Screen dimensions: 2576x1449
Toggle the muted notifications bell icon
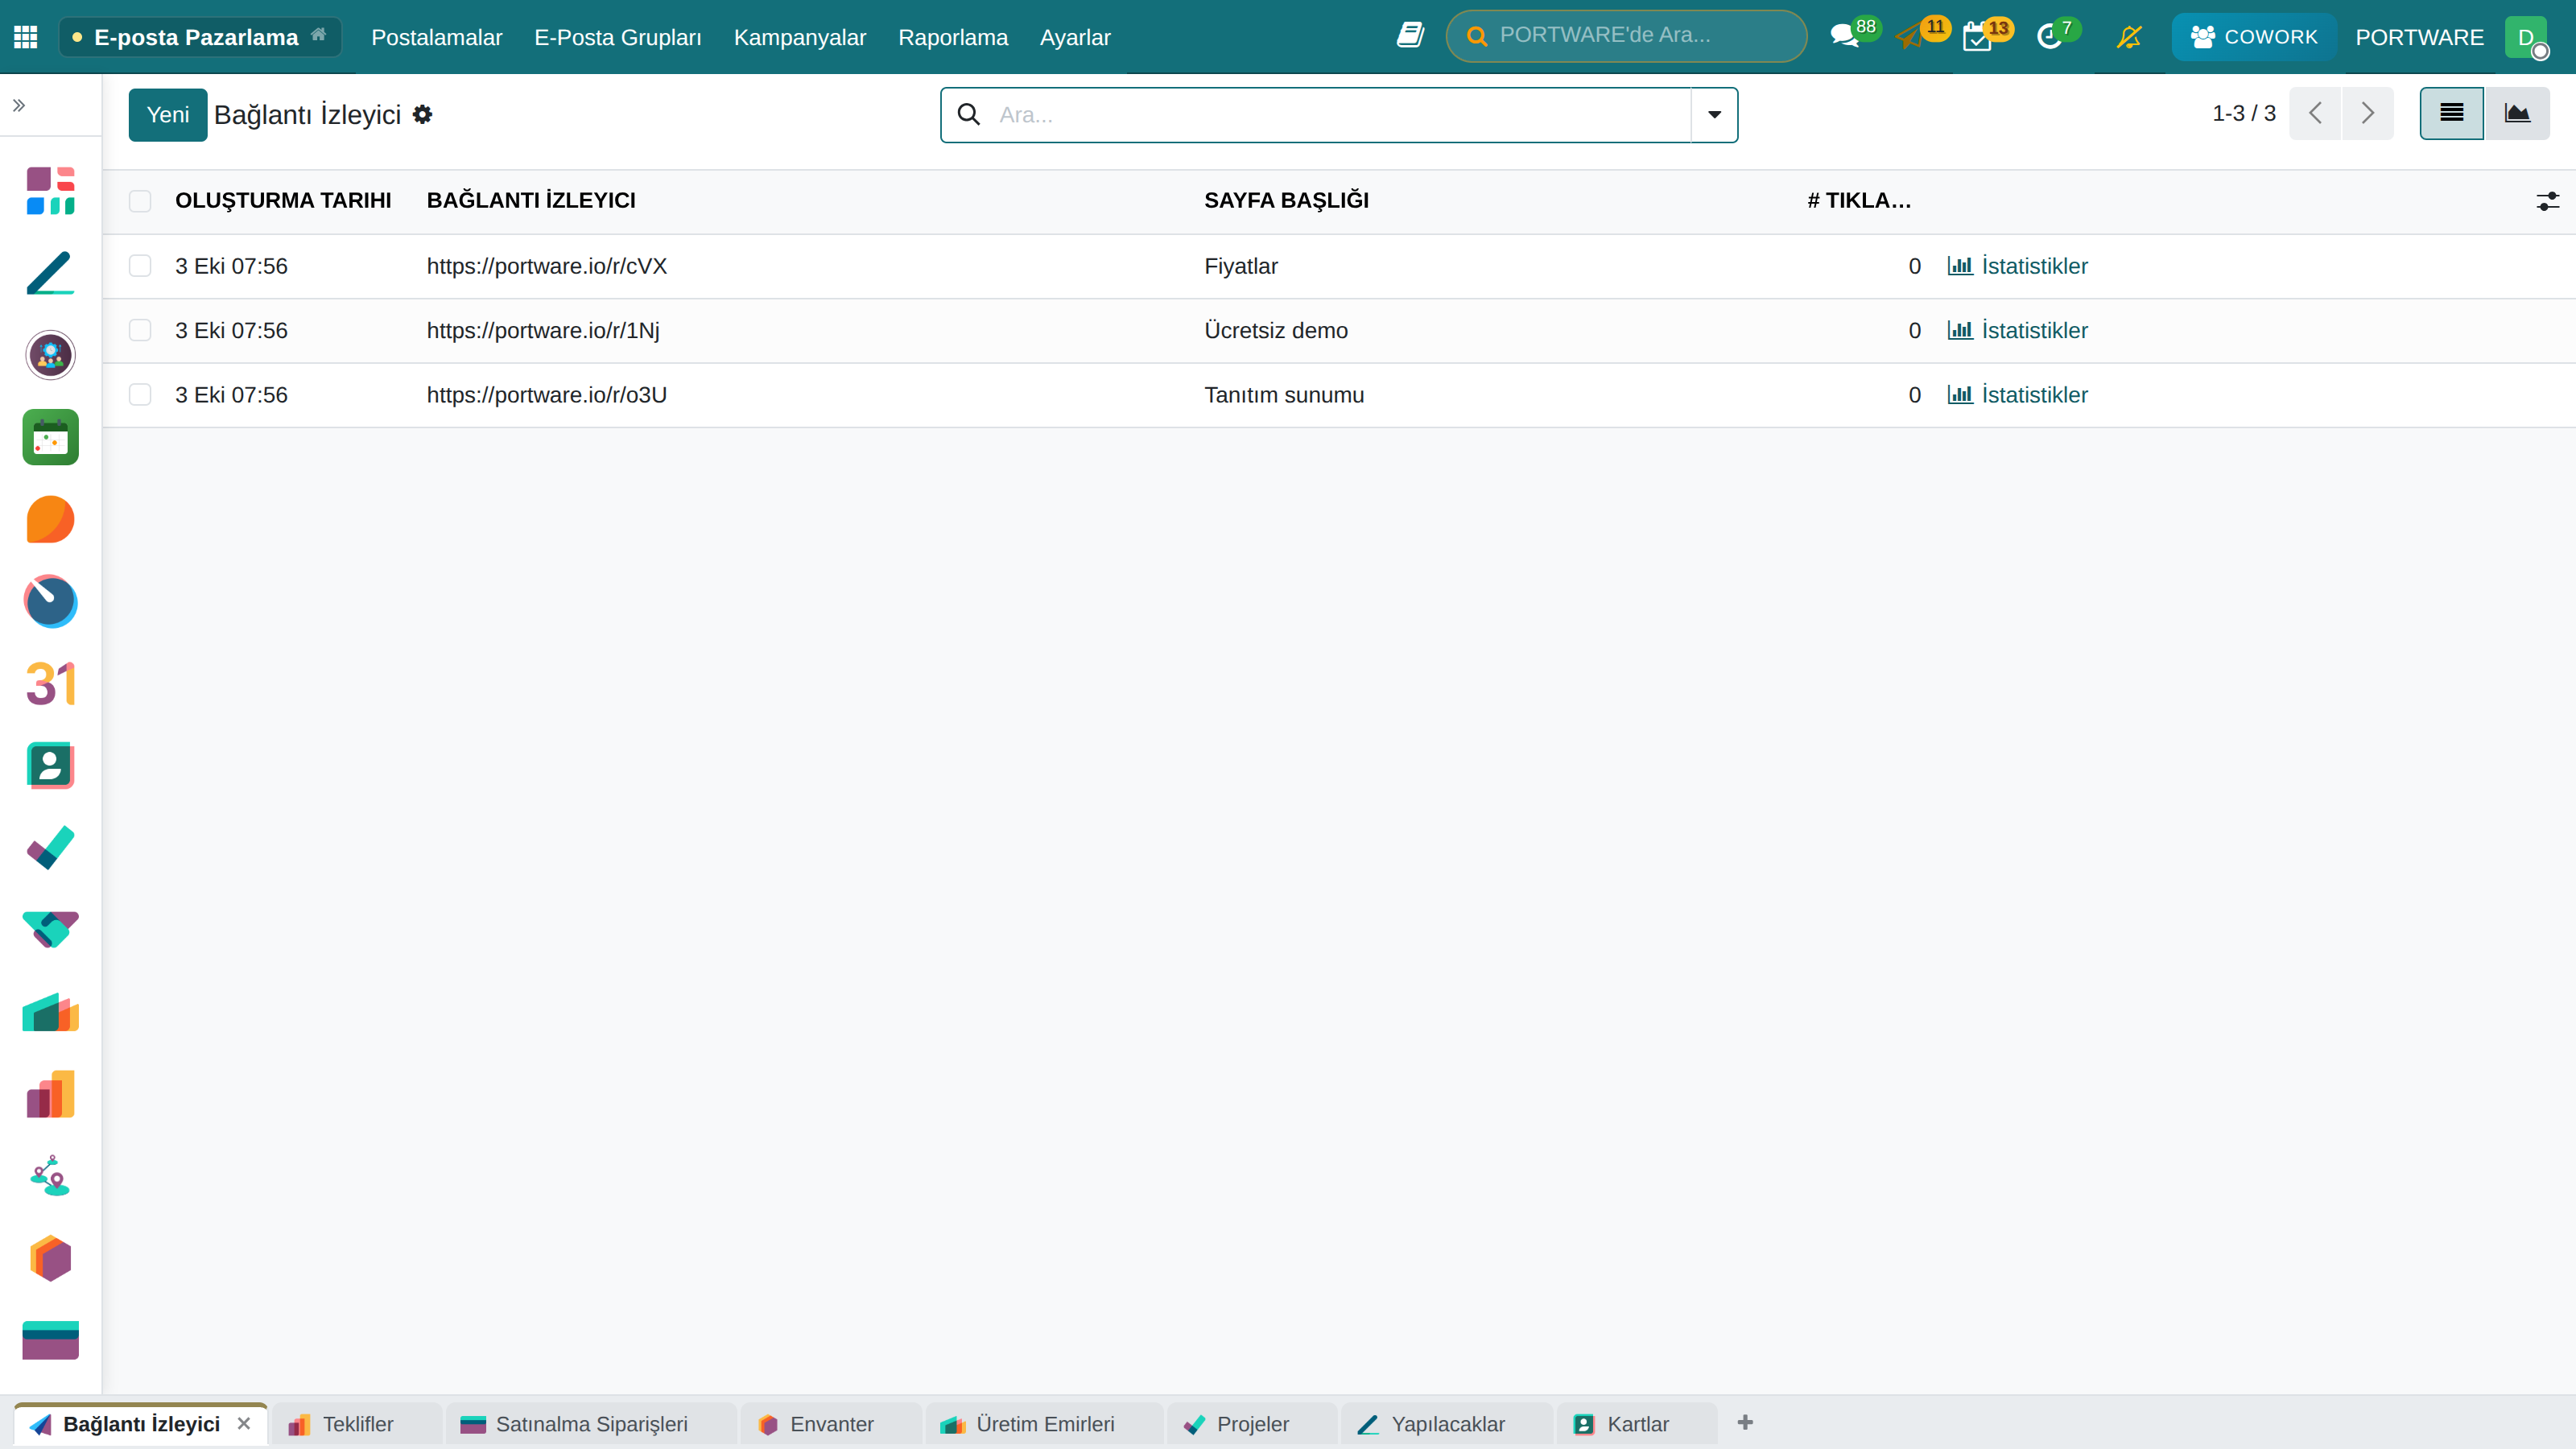pyautogui.click(x=2129, y=37)
